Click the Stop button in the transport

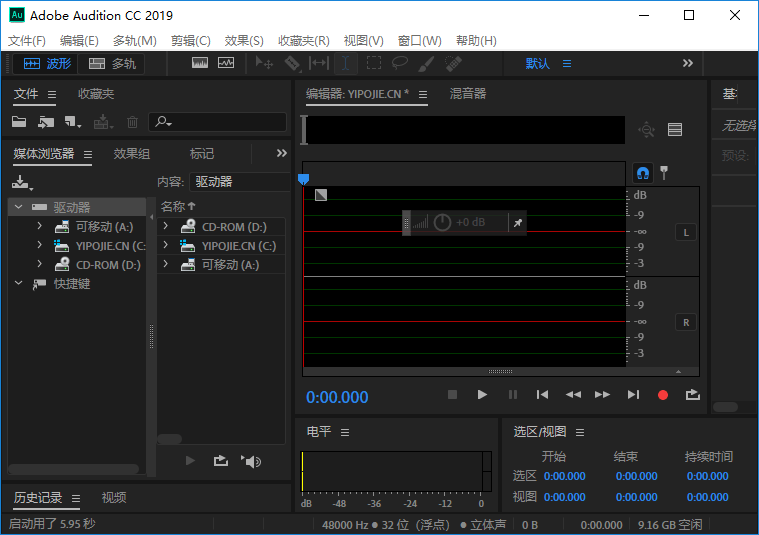pyautogui.click(x=452, y=395)
